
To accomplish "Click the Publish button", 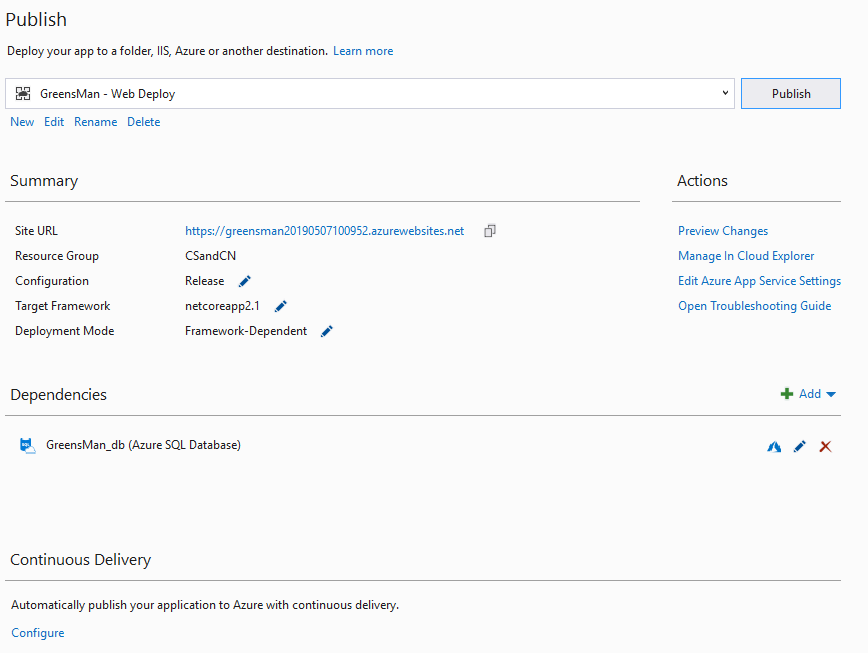I will [790, 94].
